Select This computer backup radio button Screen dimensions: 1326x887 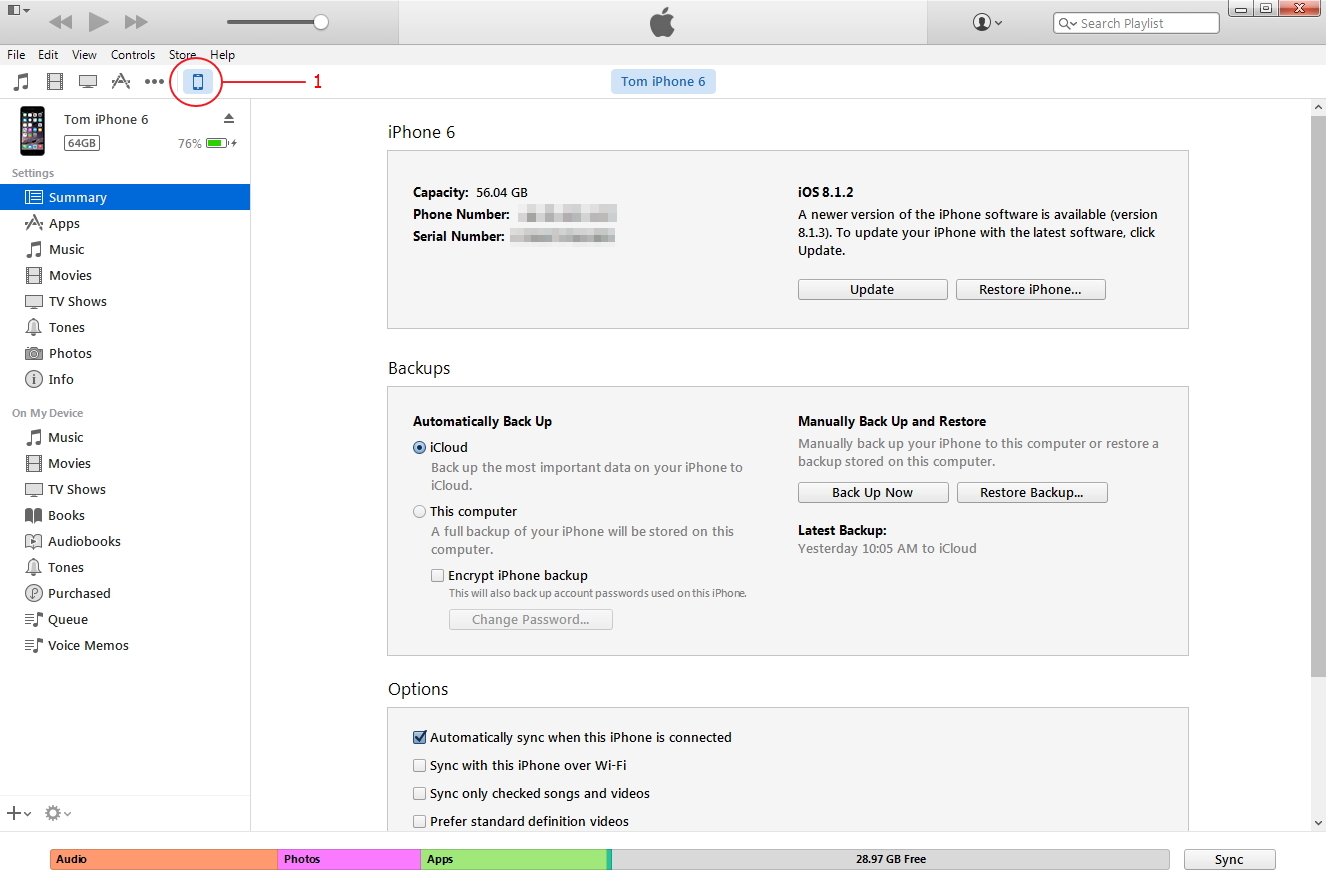pos(419,511)
